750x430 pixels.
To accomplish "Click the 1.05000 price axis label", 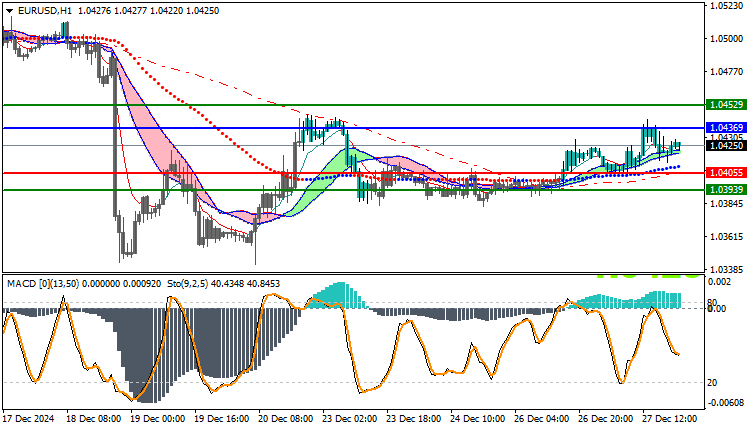I will click(727, 39).
